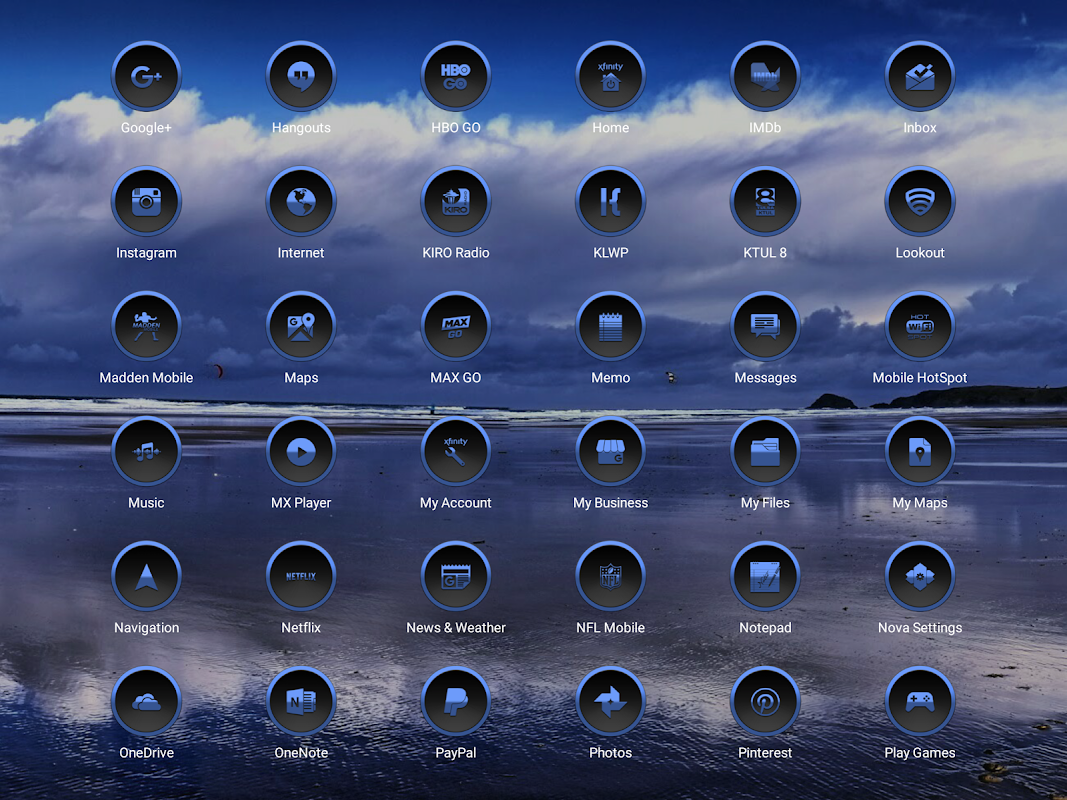Launch the Pinterest app icon
Screen dimensions: 1067x800
click(x=765, y=702)
